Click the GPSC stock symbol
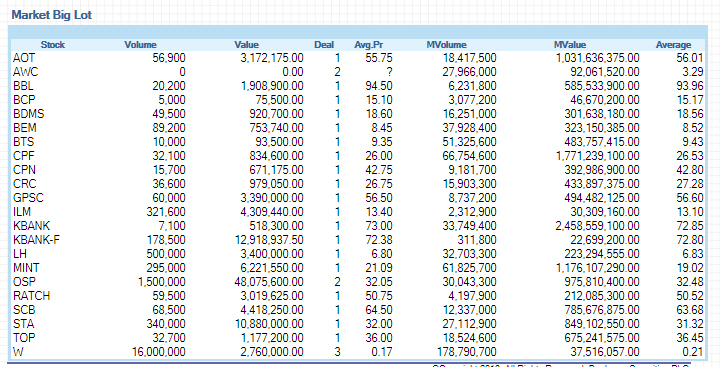Image resolution: width=720 pixels, height=367 pixels. [28, 198]
